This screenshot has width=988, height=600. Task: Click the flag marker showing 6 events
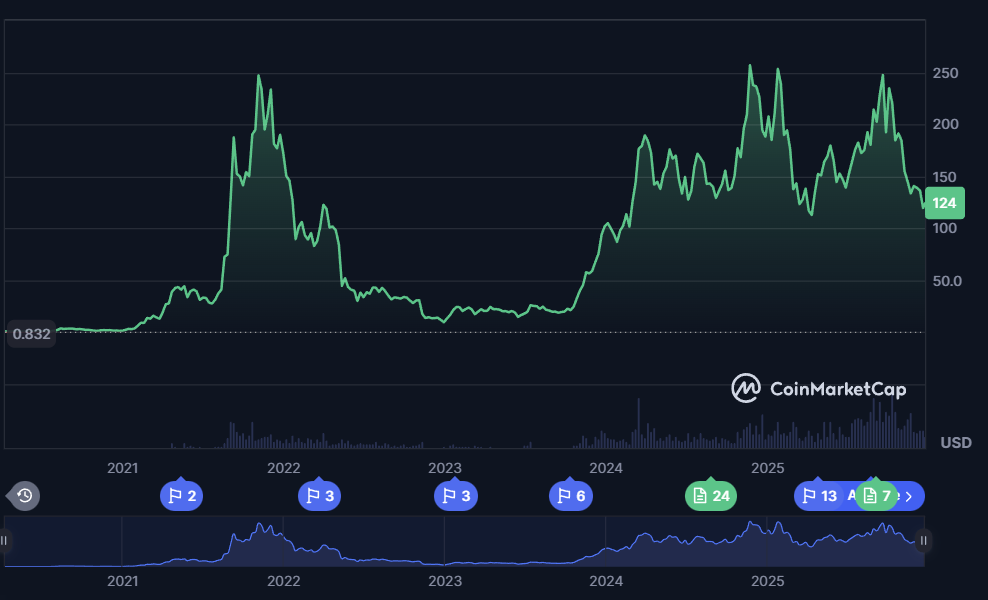pos(571,495)
